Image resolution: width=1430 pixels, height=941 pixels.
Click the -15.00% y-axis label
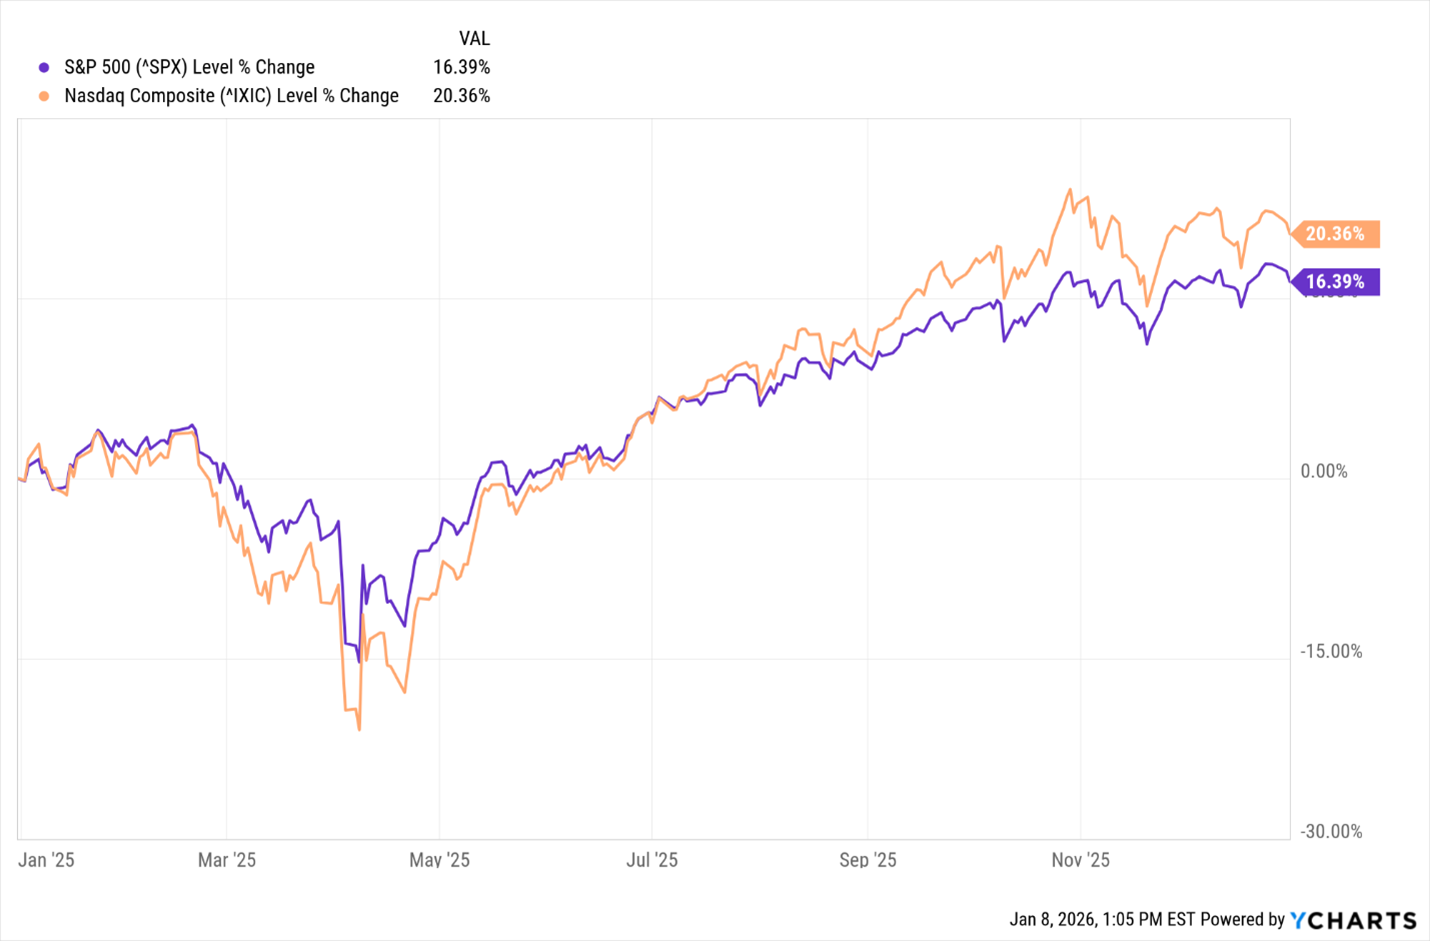coord(1330,651)
